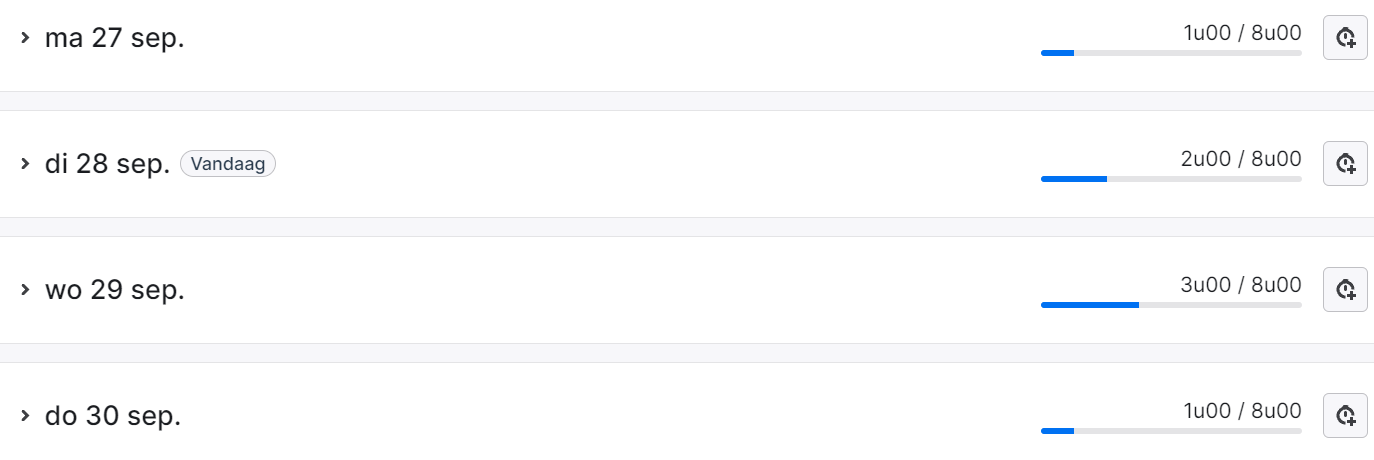Select the do 30 sep. day label
The height and width of the screenshot is (460, 1374).
113,415
